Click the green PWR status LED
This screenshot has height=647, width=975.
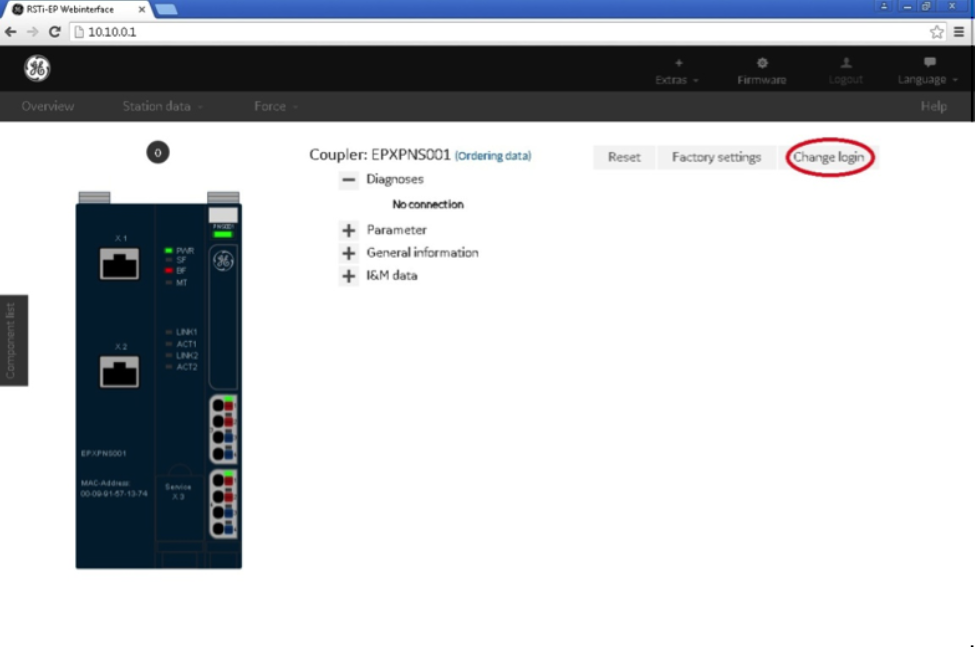[169, 250]
